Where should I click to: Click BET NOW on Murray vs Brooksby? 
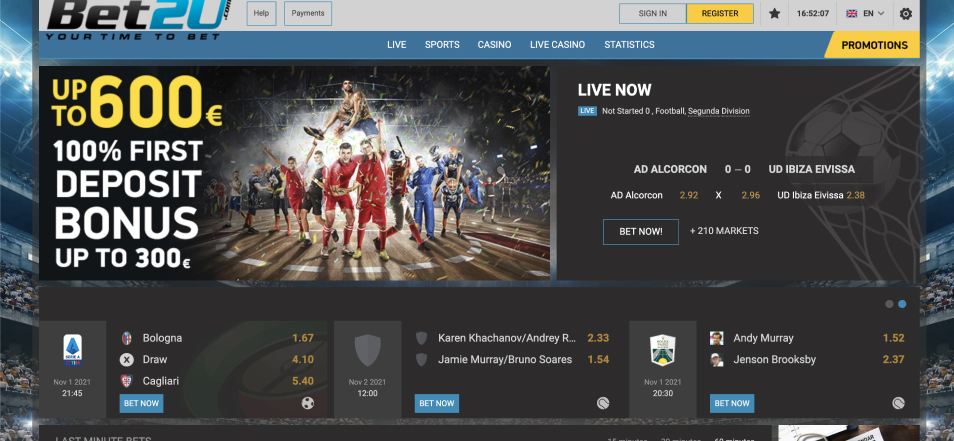click(x=732, y=403)
